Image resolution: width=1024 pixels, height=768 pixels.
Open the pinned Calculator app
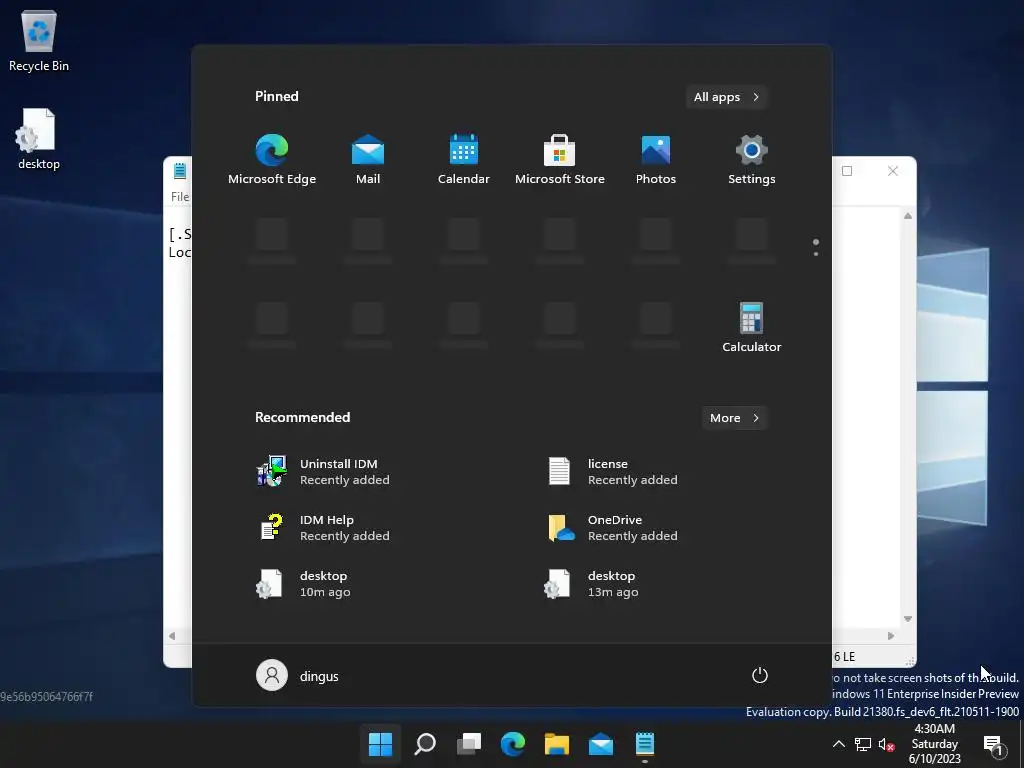[x=752, y=328]
